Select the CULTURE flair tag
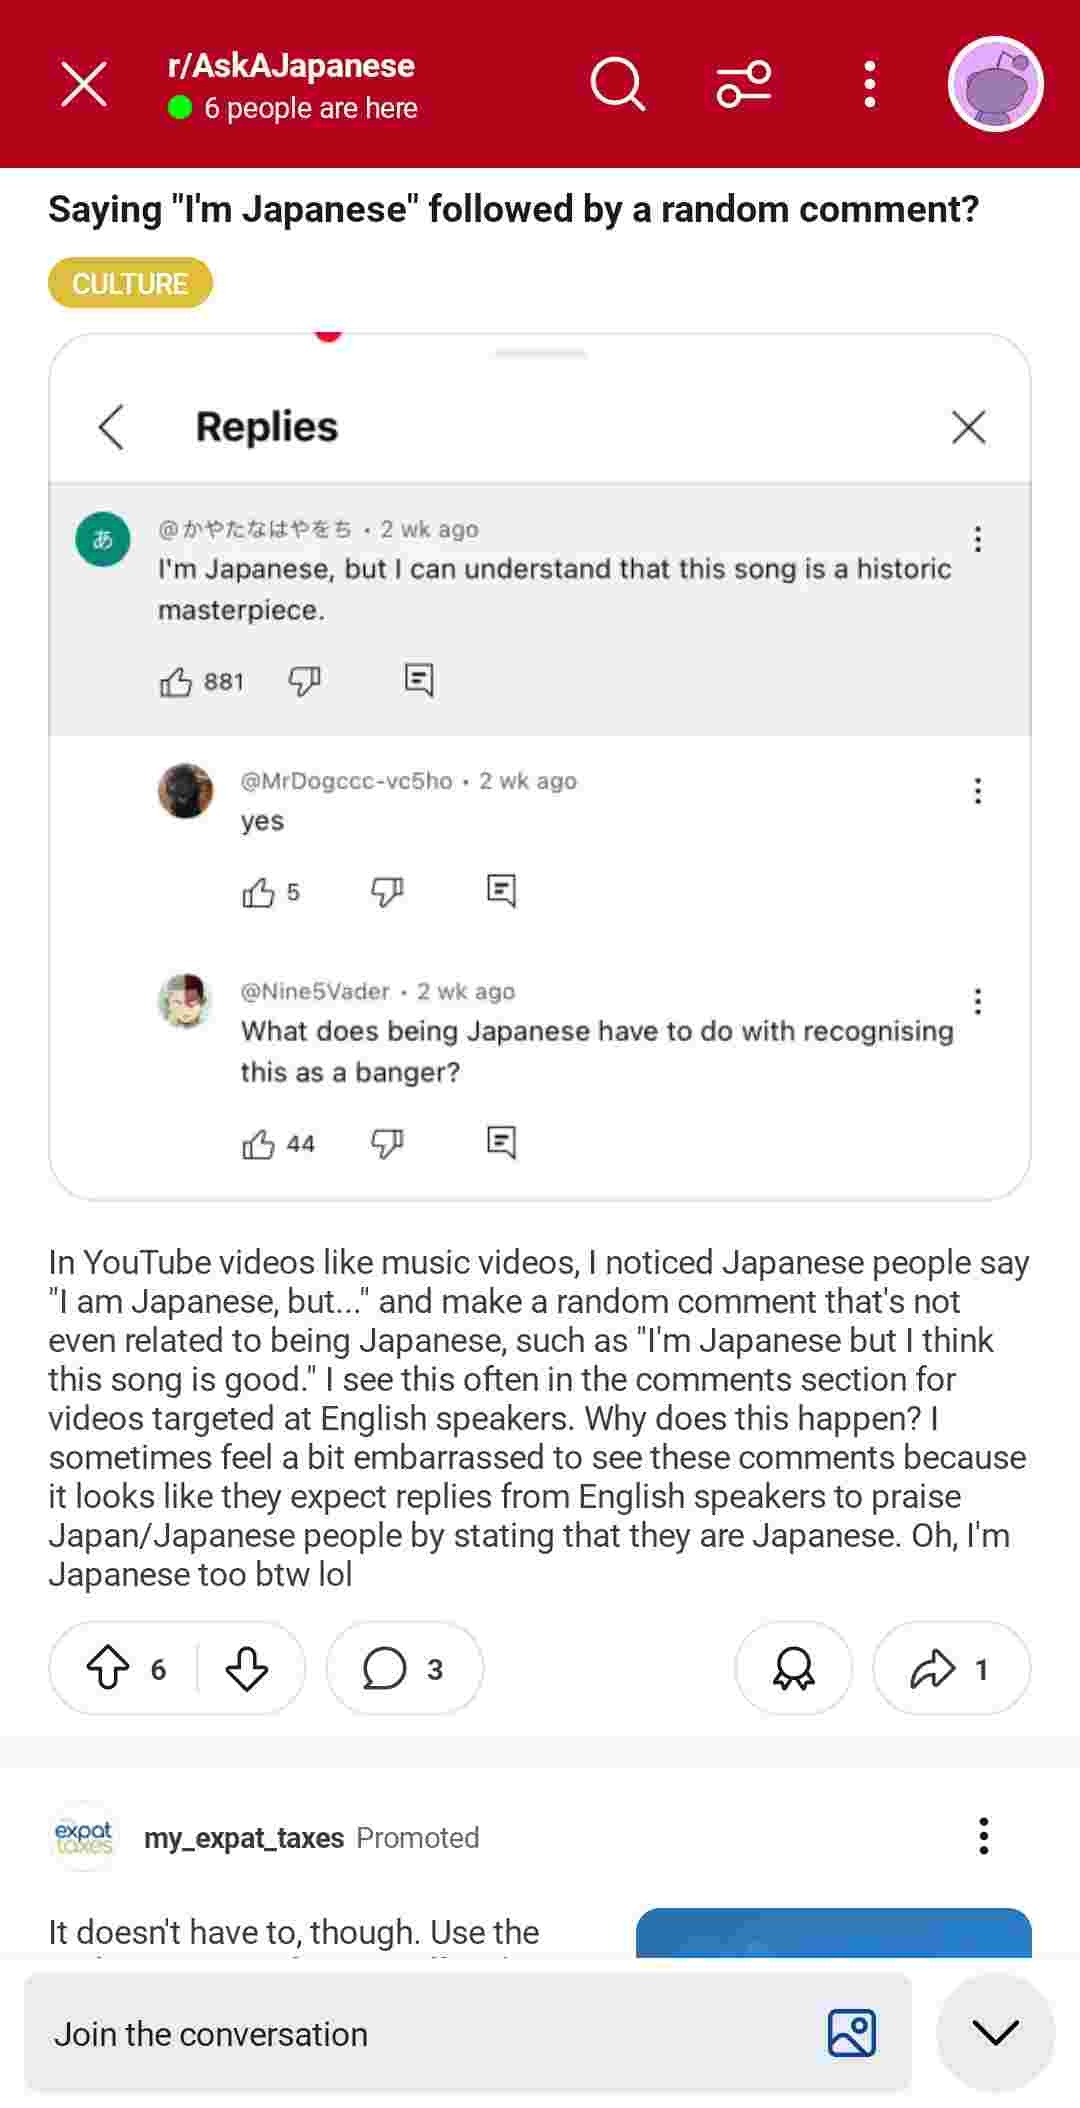Image resolution: width=1080 pixels, height=2108 pixels. click(130, 283)
